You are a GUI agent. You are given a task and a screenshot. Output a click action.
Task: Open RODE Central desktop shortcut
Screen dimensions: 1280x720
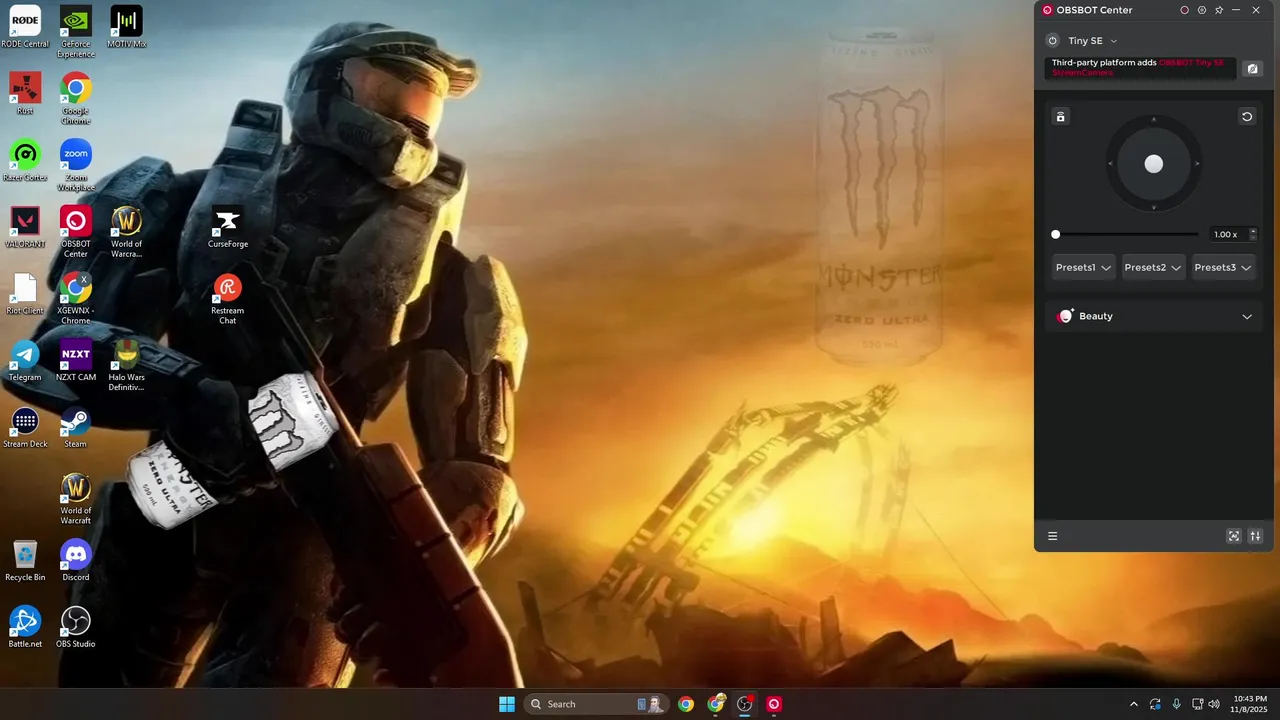point(25,27)
